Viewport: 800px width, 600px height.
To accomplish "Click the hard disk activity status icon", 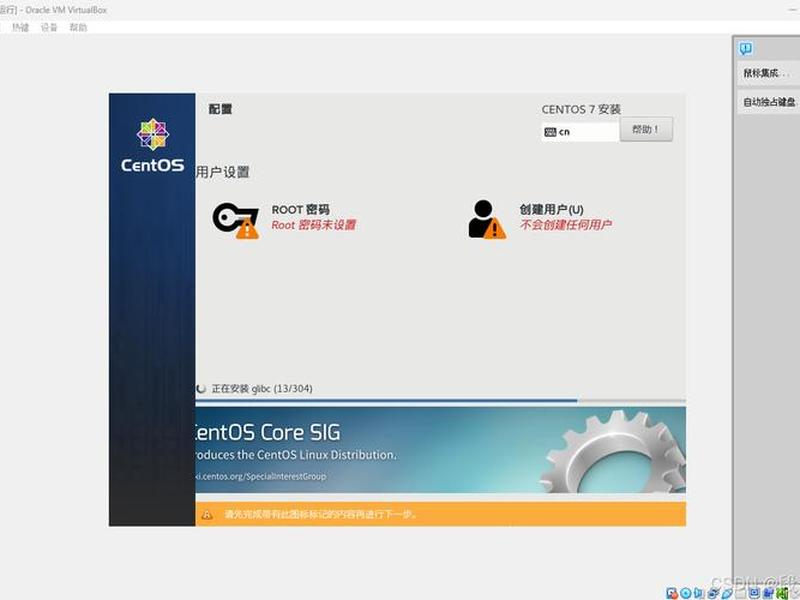I will pos(672,593).
